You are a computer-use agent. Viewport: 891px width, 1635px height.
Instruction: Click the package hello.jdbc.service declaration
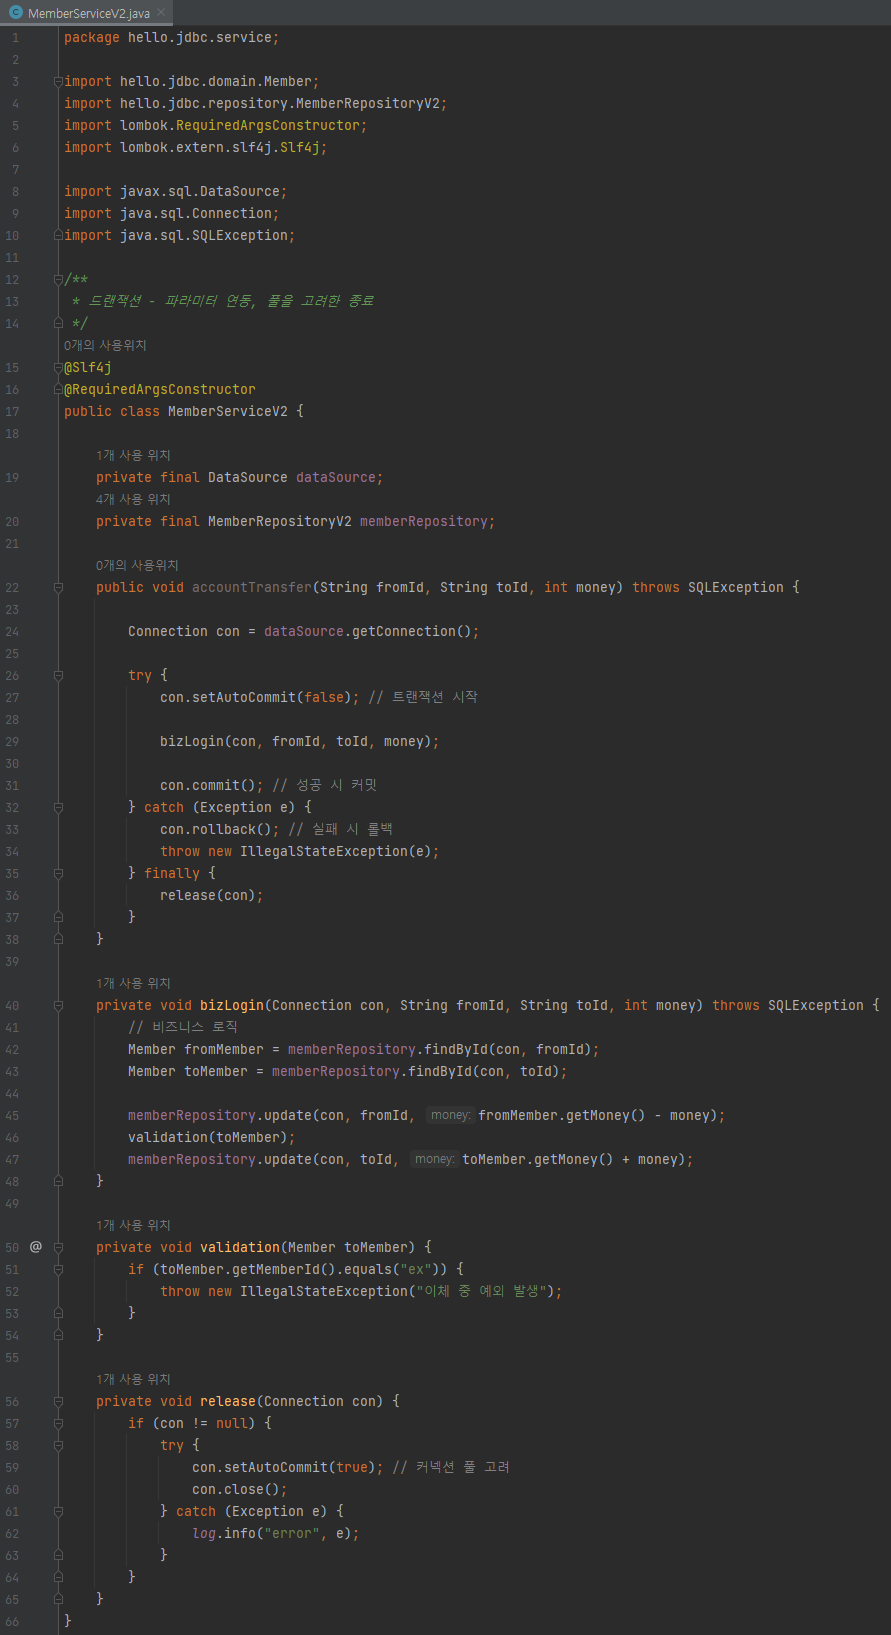point(172,37)
